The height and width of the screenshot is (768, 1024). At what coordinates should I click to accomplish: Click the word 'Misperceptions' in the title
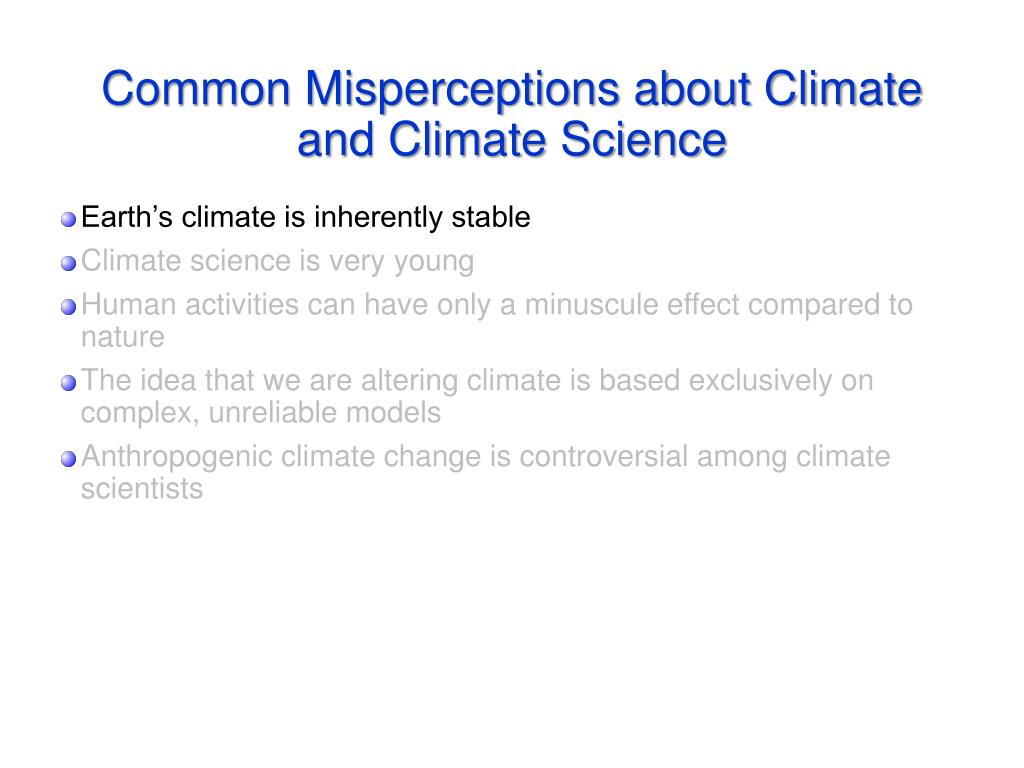463,90
